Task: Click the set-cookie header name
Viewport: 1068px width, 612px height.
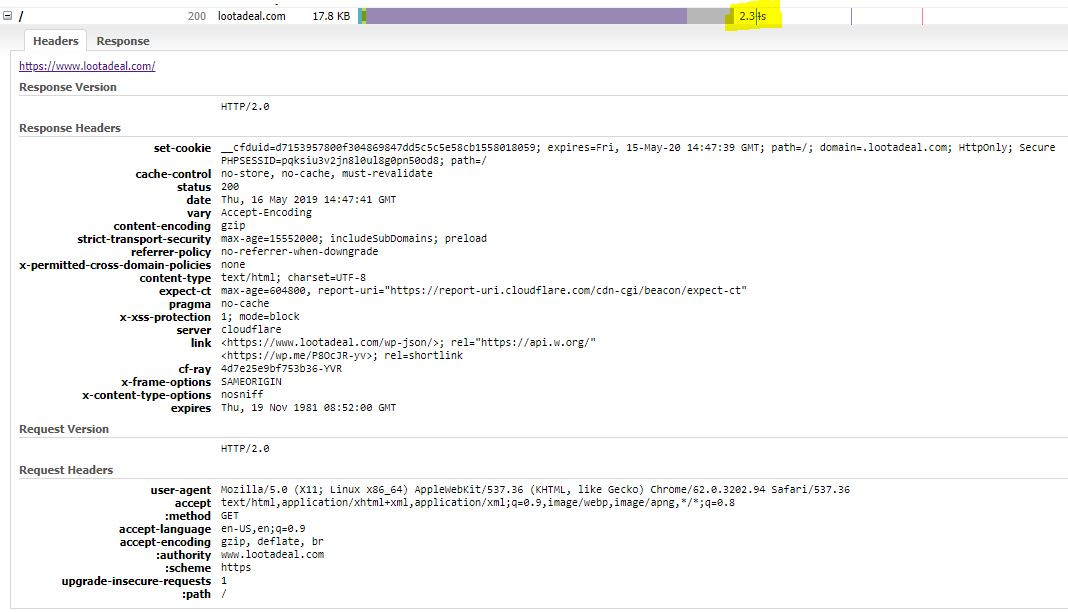Action: 182,148
